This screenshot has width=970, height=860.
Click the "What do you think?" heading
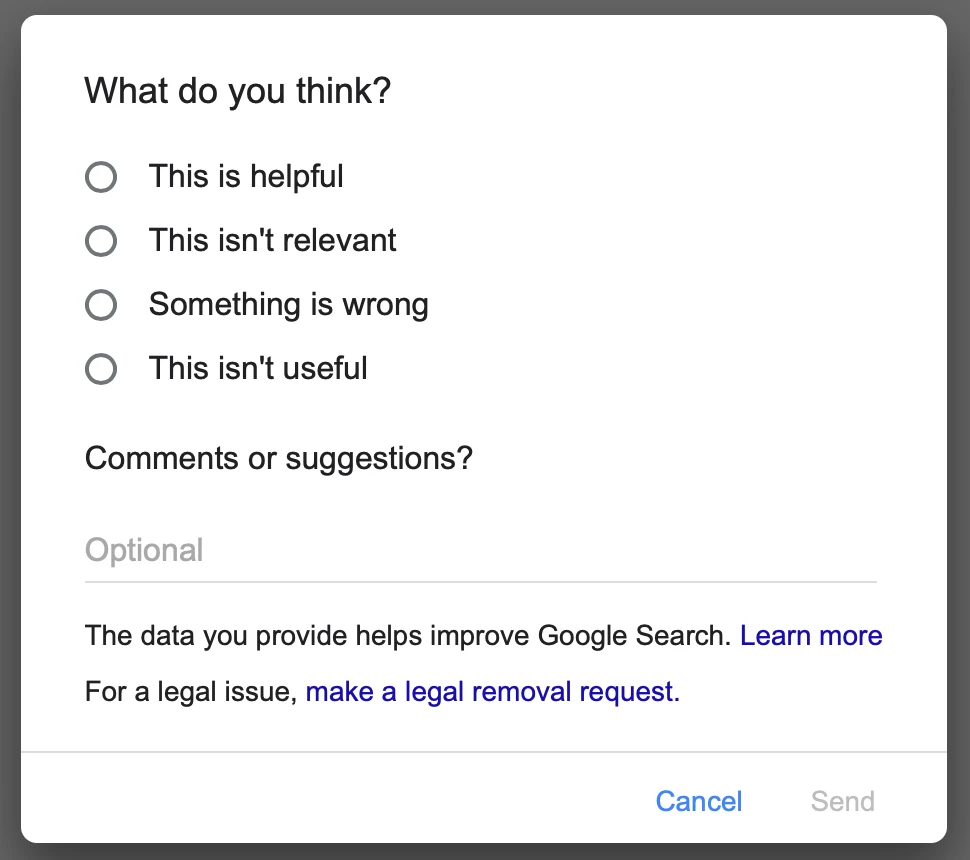tap(238, 92)
